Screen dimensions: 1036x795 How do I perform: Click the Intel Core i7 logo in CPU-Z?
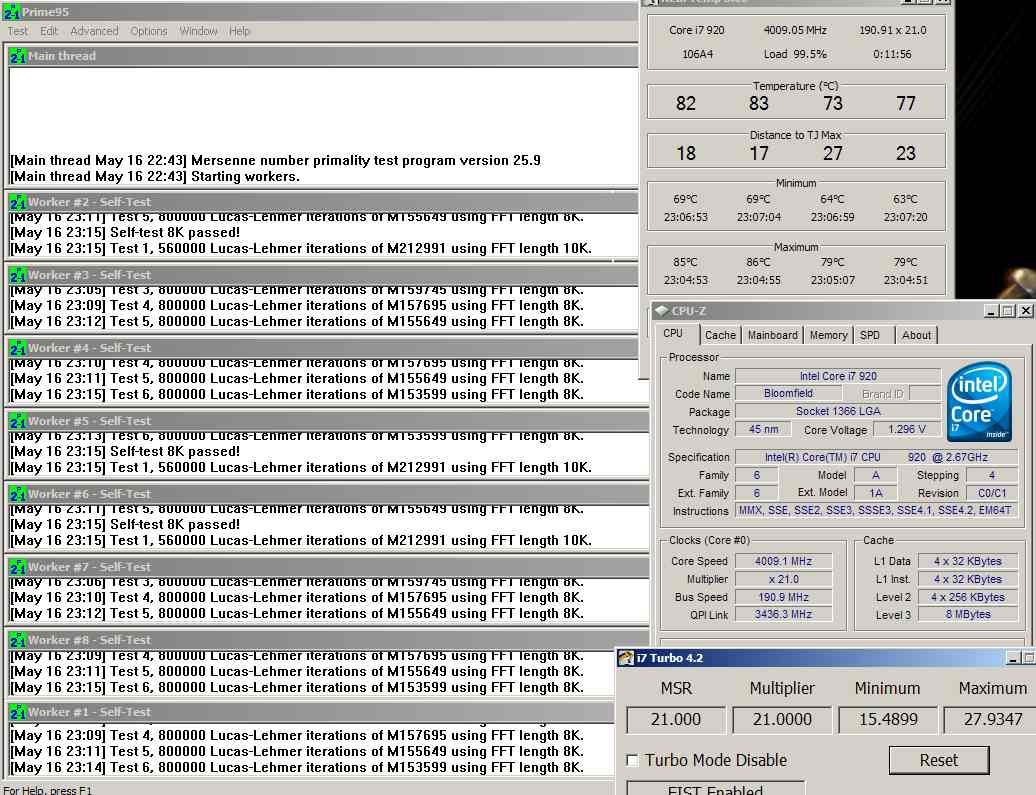[x=979, y=402]
